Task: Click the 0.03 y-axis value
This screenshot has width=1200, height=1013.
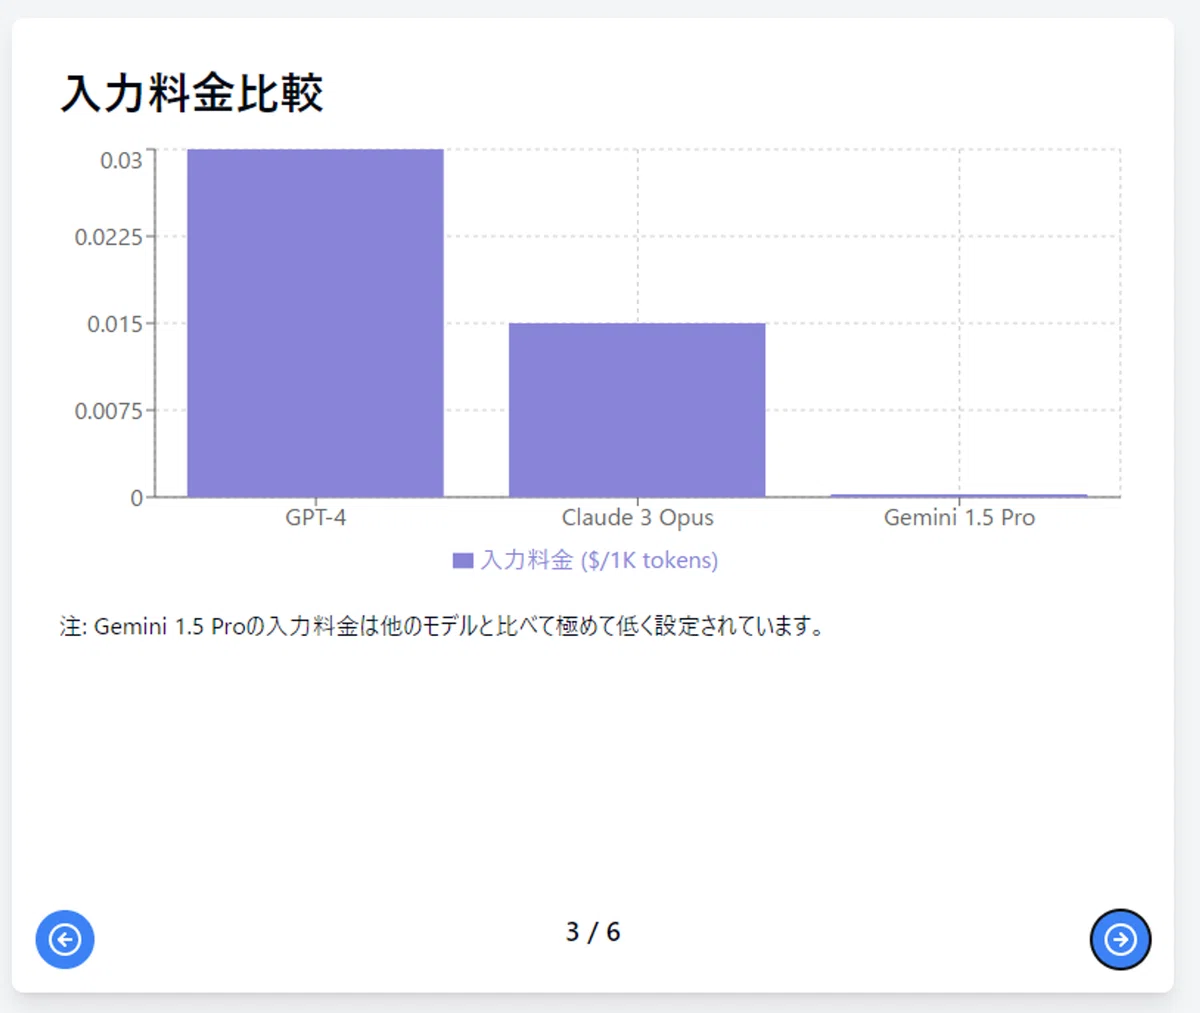Action: (x=121, y=161)
